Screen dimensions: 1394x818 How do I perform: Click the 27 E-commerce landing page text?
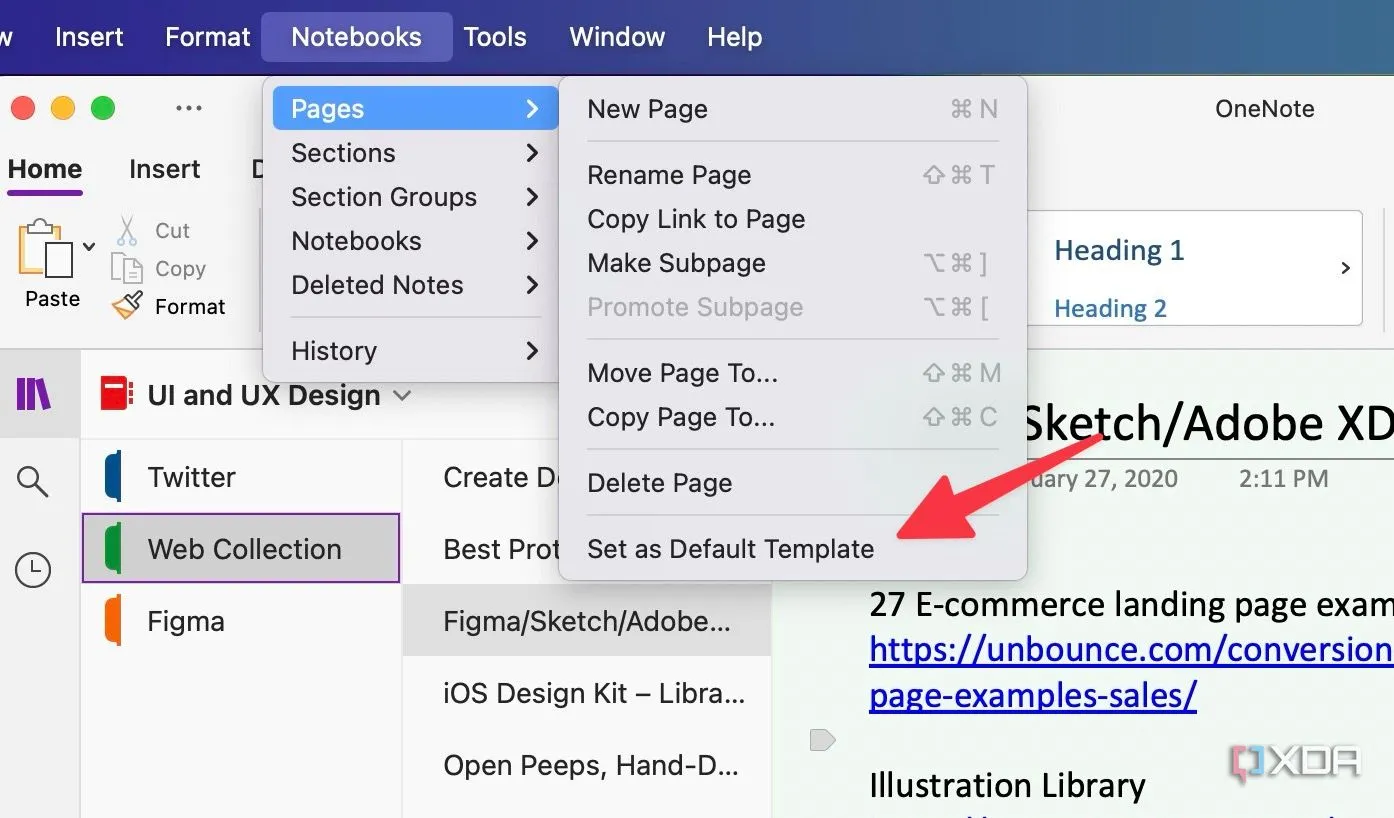[1131, 605]
